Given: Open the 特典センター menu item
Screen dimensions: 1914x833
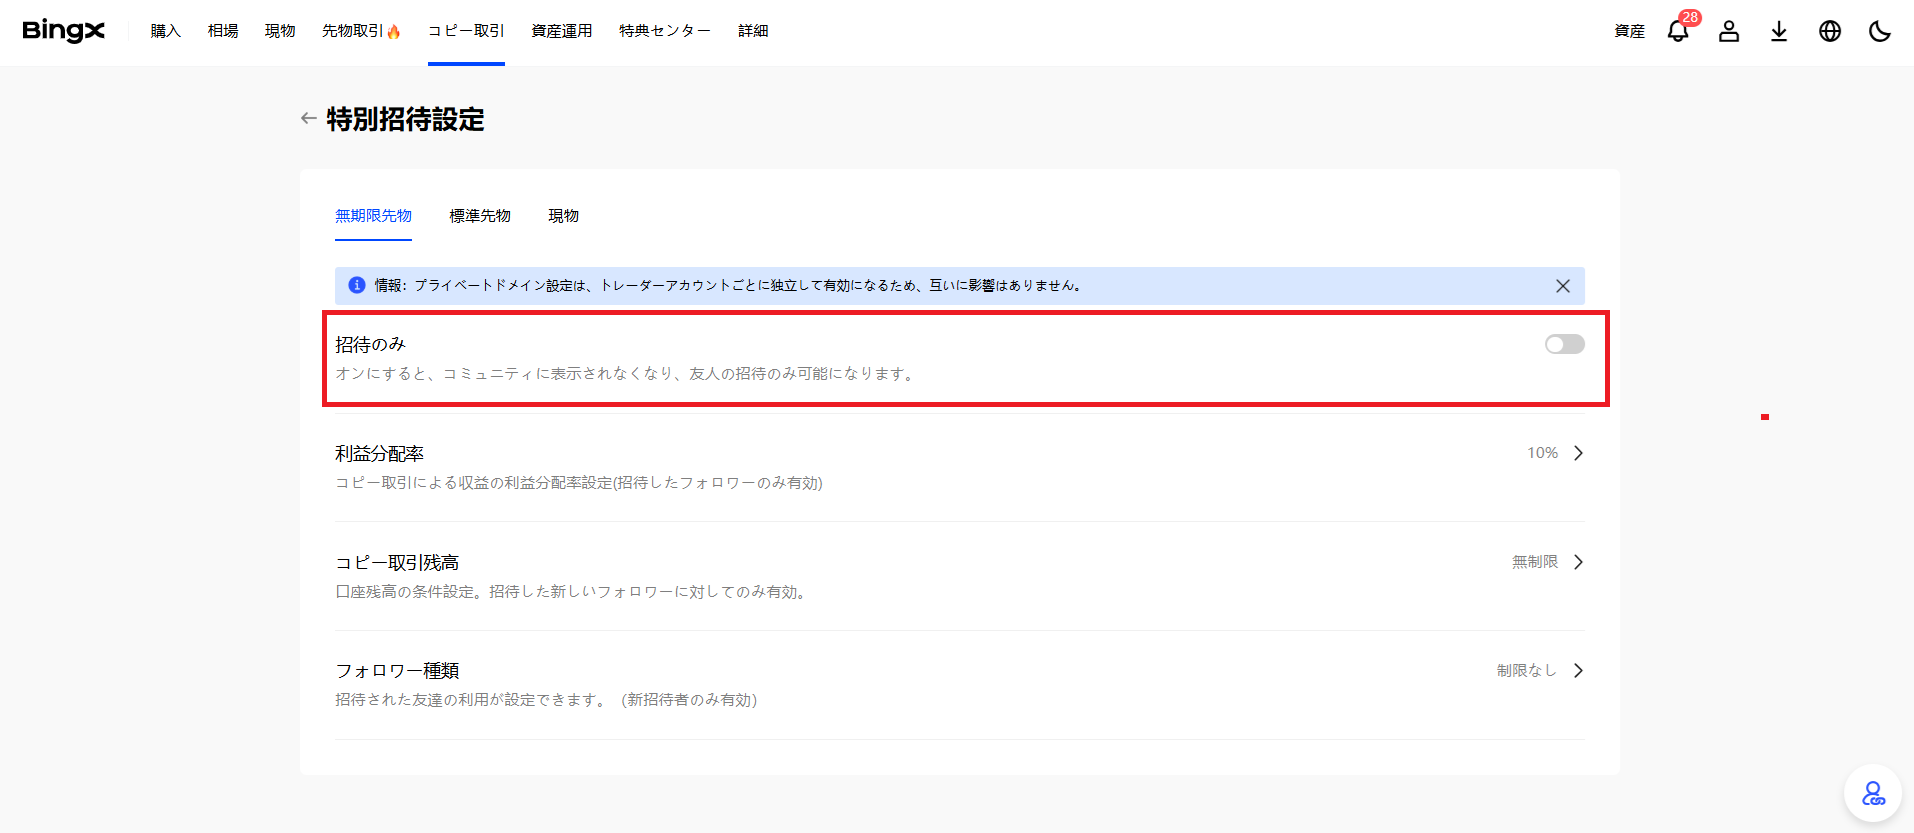Looking at the screenshot, I should pyautogui.click(x=664, y=31).
